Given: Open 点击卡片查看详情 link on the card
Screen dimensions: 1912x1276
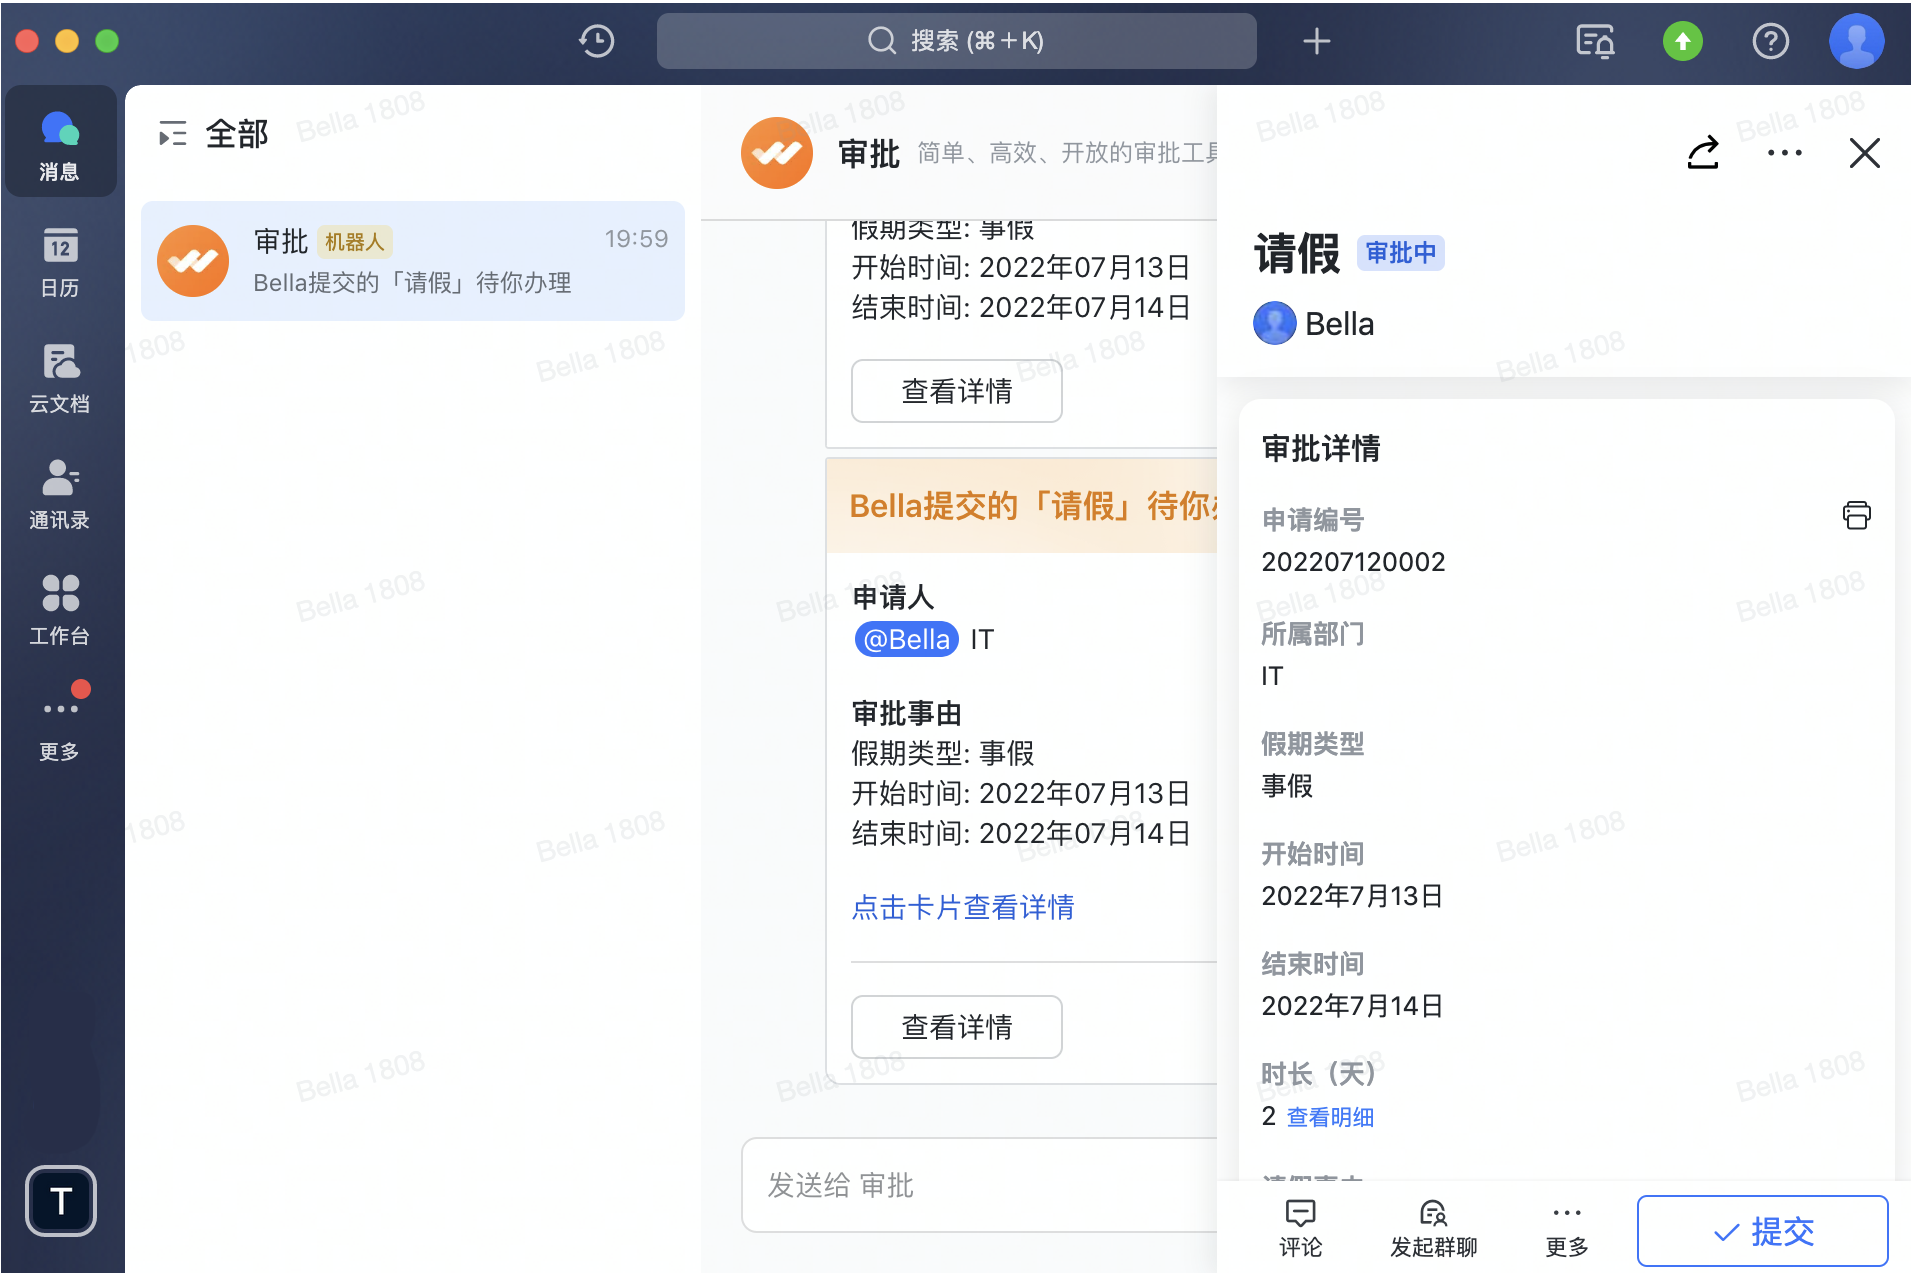Looking at the screenshot, I should (962, 907).
